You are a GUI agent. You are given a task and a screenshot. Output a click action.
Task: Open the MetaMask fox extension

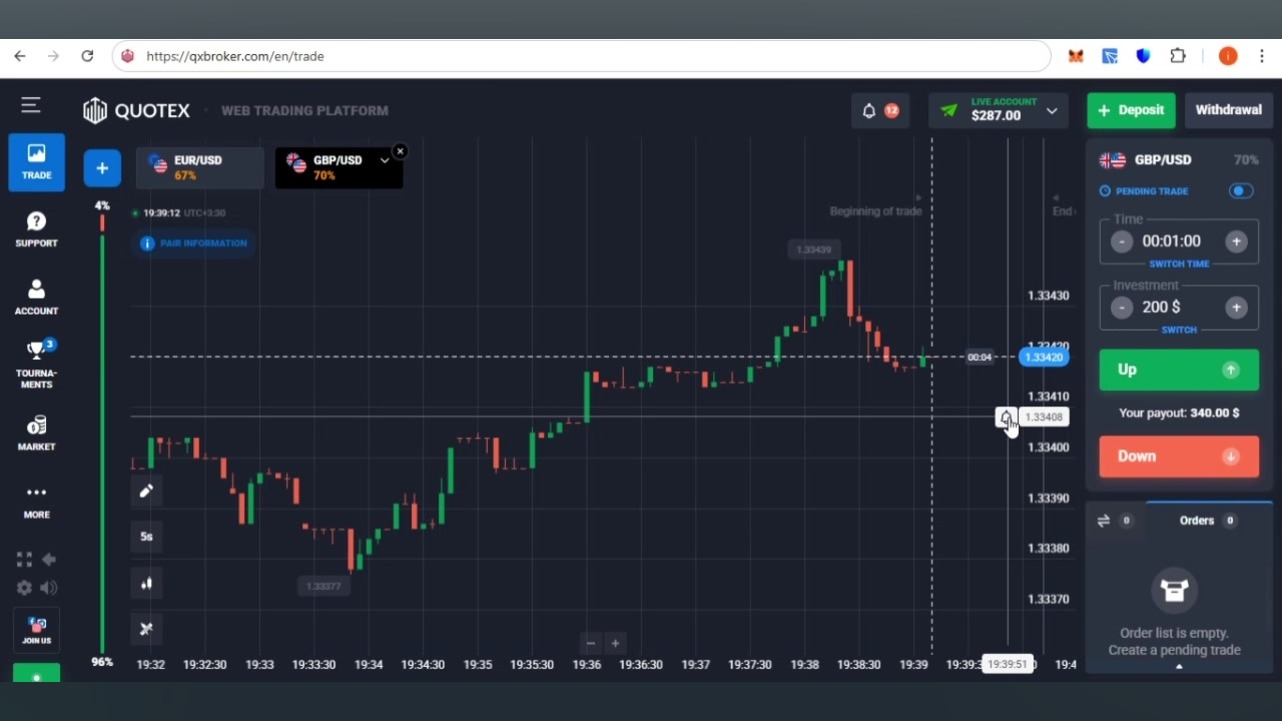pos(1075,56)
